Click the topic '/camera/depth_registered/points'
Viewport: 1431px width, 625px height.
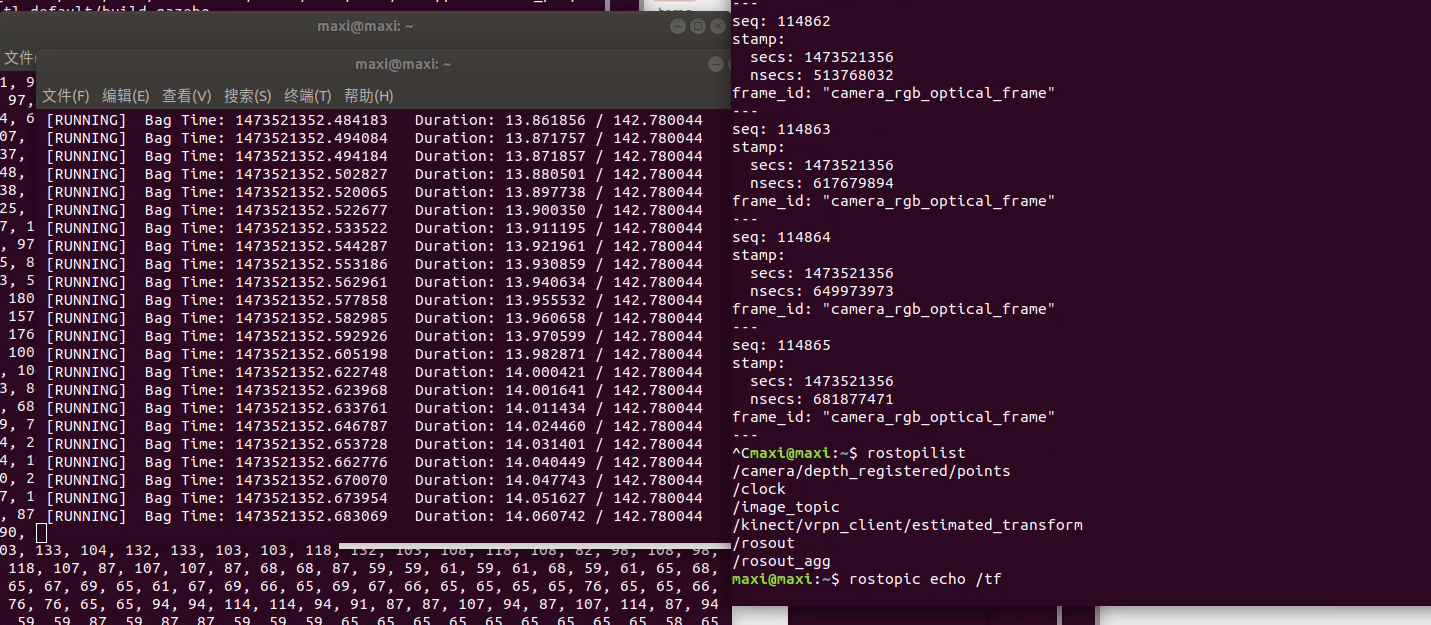871,471
